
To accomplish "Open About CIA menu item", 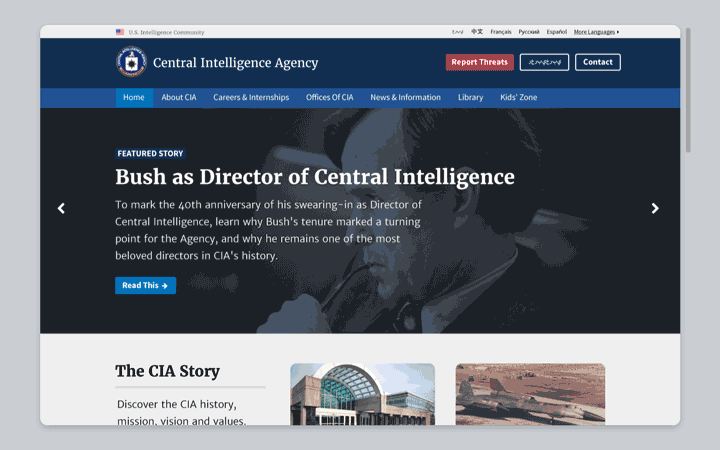I will [179, 97].
